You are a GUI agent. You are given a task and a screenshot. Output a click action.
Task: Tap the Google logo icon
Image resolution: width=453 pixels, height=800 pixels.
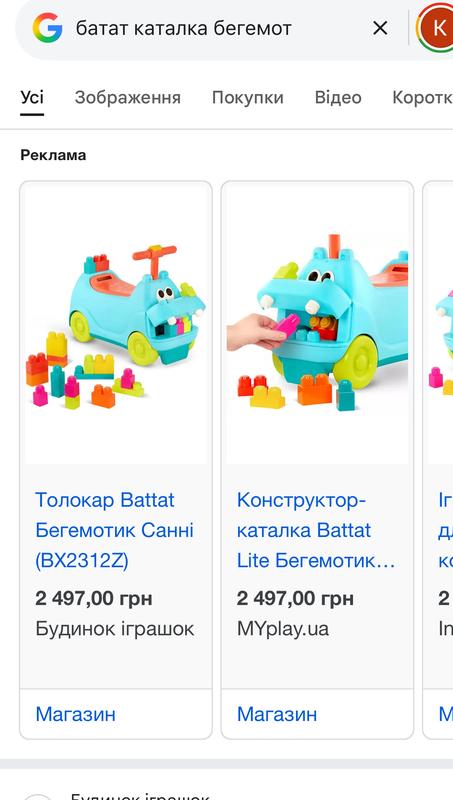click(x=47, y=28)
